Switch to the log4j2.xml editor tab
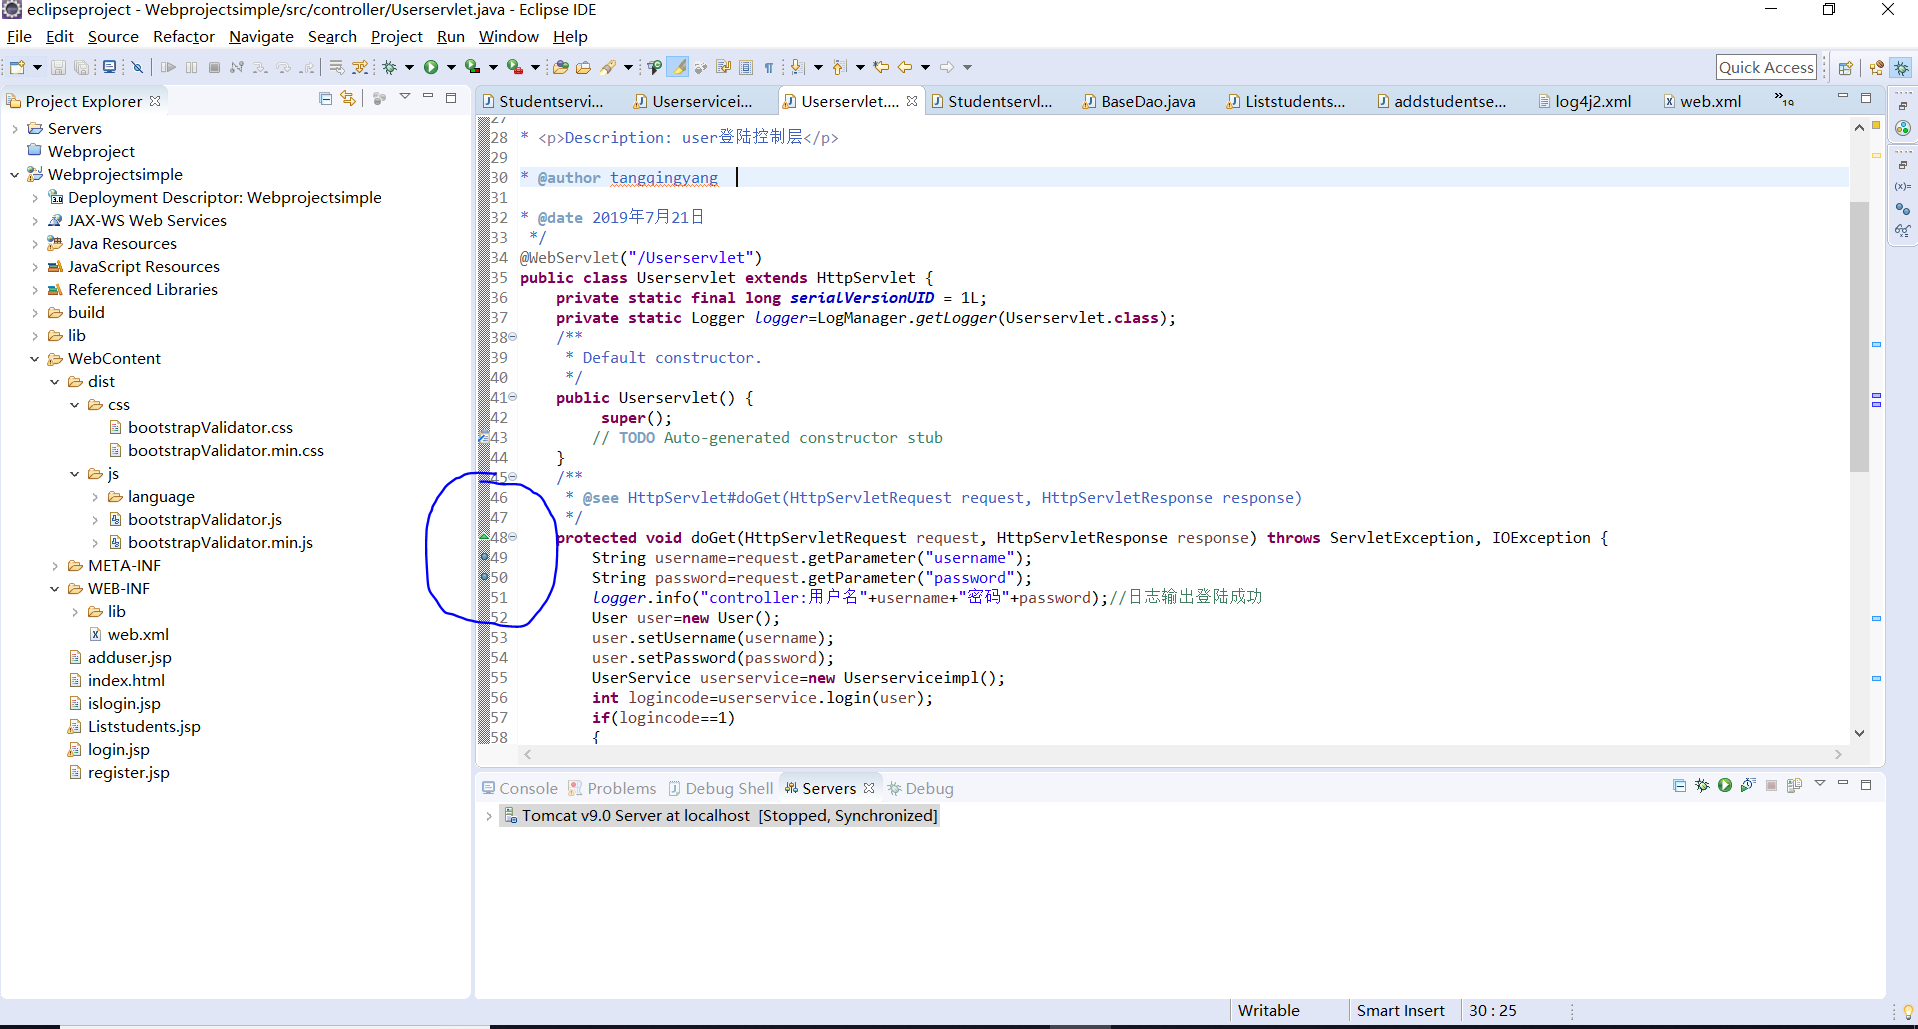The image size is (1918, 1029). click(1584, 101)
